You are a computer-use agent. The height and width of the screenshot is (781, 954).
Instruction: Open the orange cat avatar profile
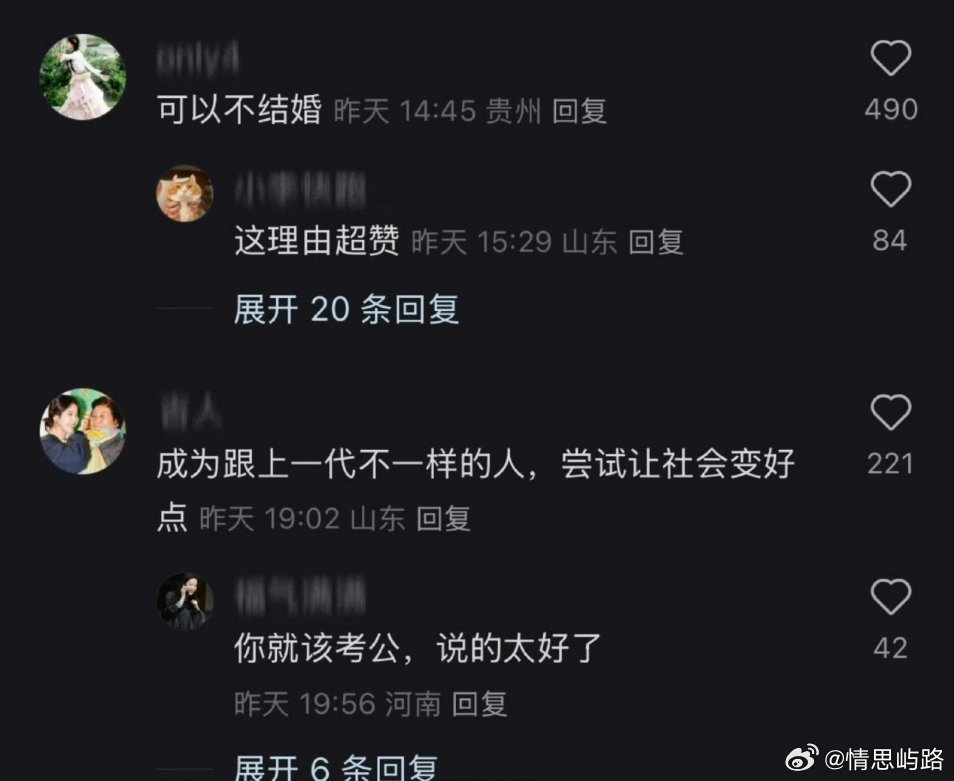(185, 193)
